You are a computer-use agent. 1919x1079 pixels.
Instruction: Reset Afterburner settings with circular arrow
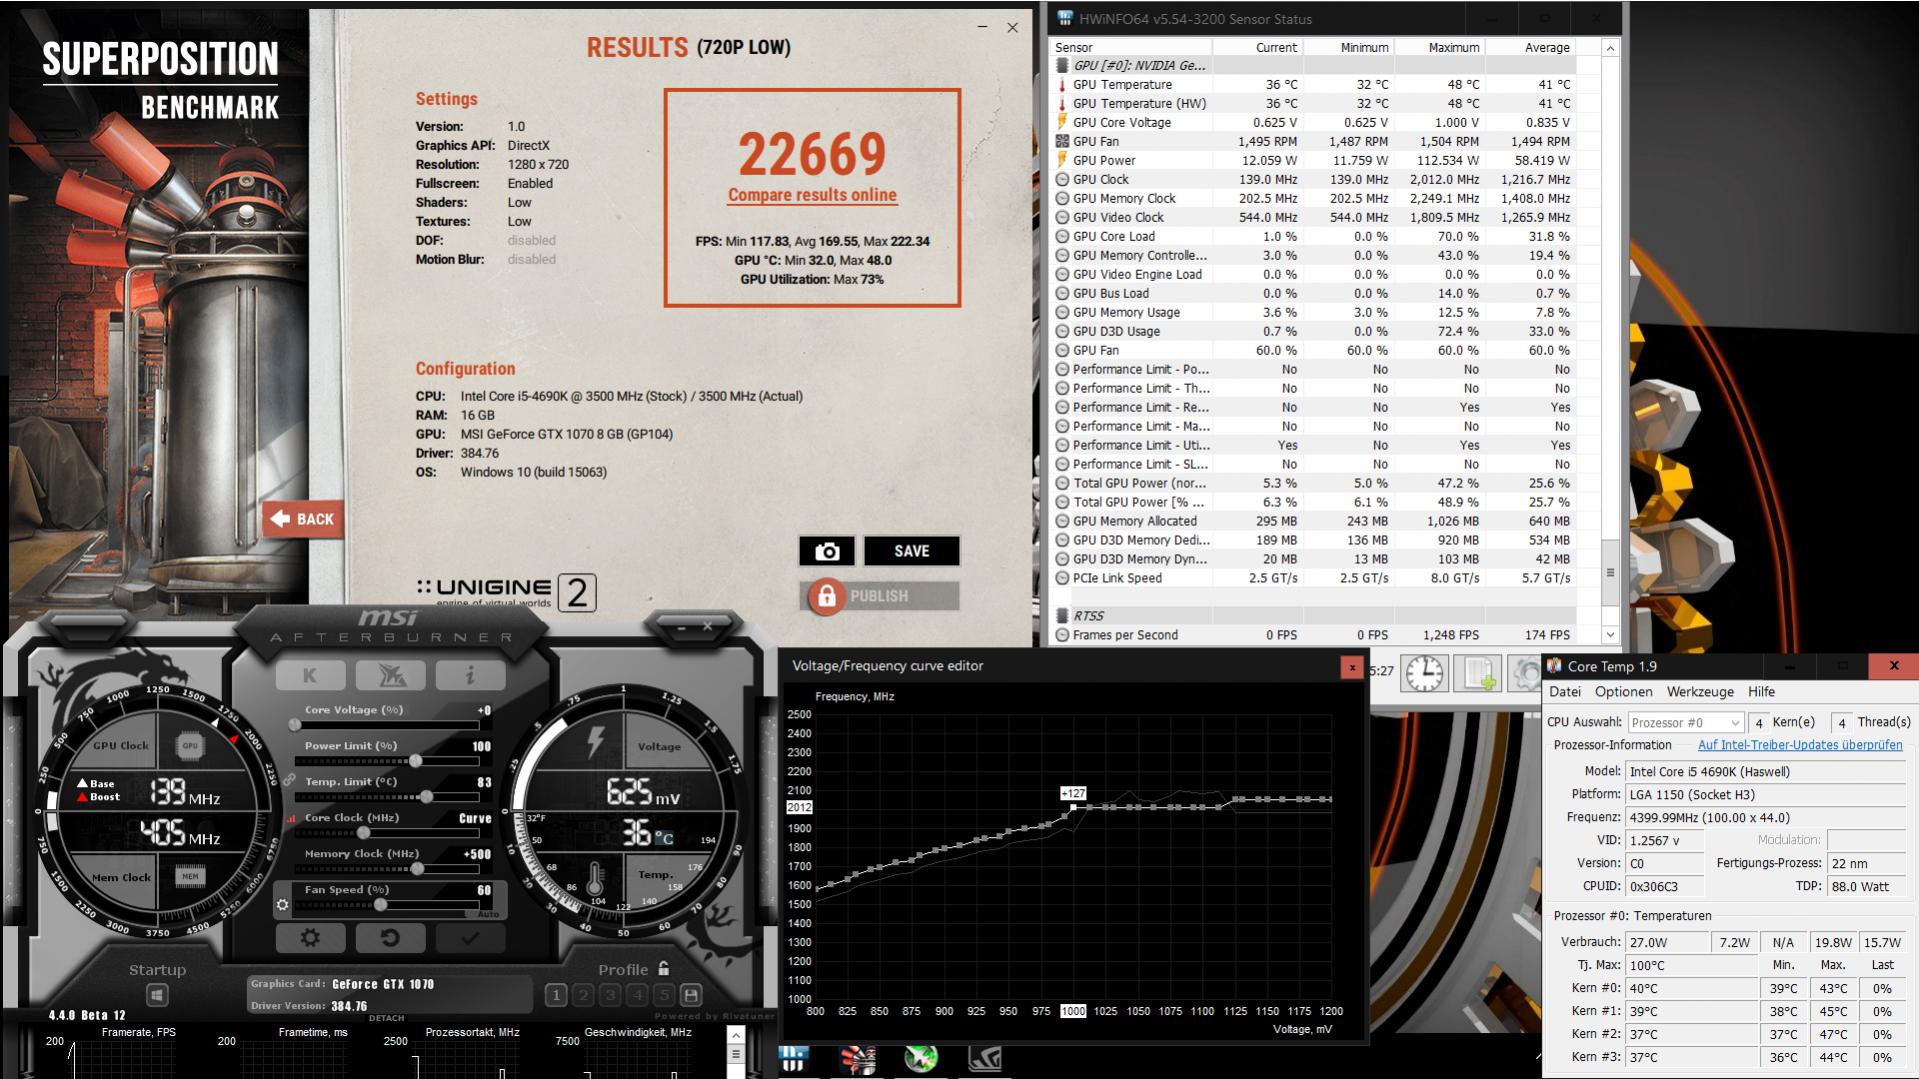tap(390, 938)
